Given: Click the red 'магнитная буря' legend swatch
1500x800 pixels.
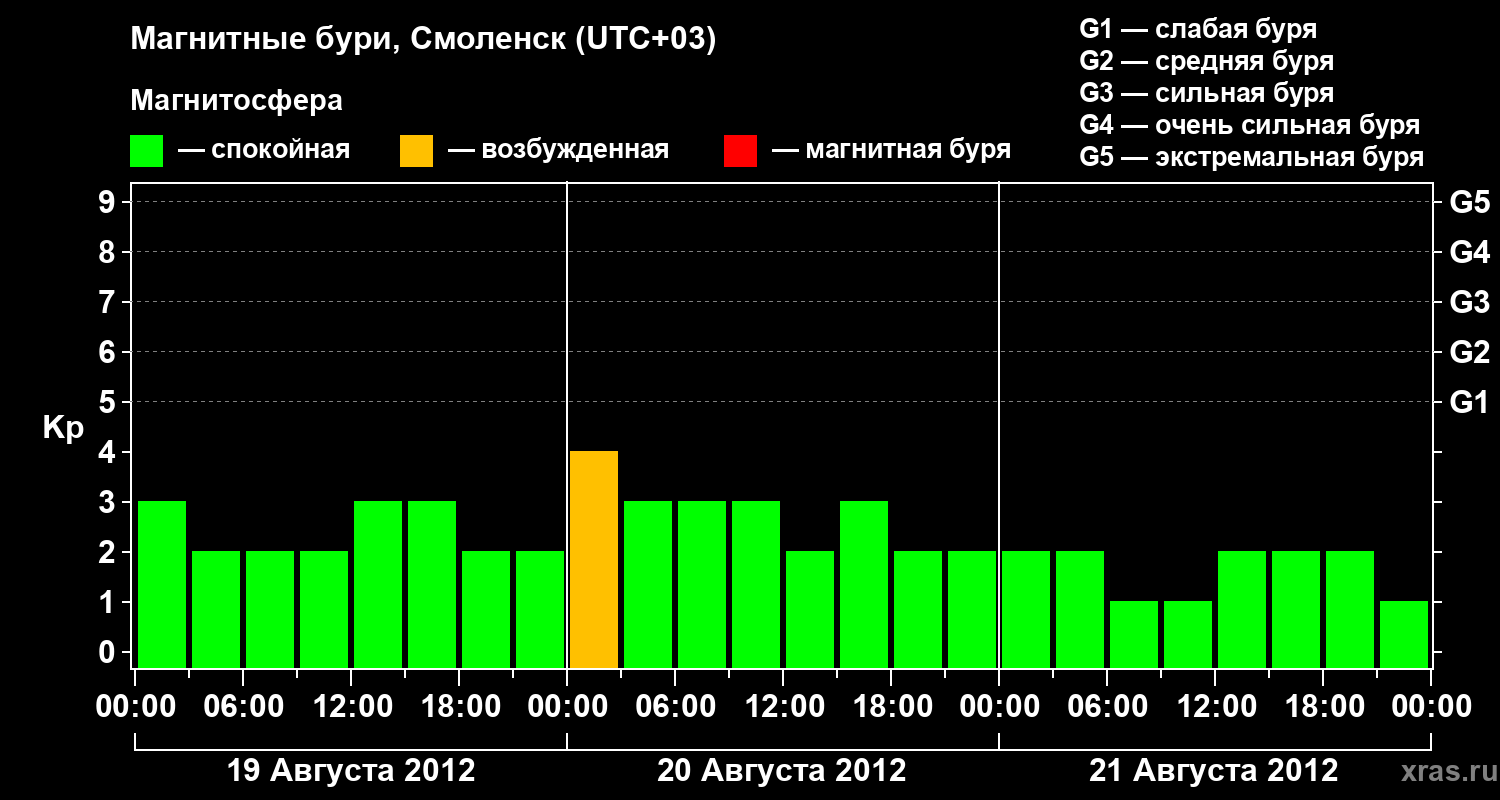Looking at the screenshot, I should (740, 151).
